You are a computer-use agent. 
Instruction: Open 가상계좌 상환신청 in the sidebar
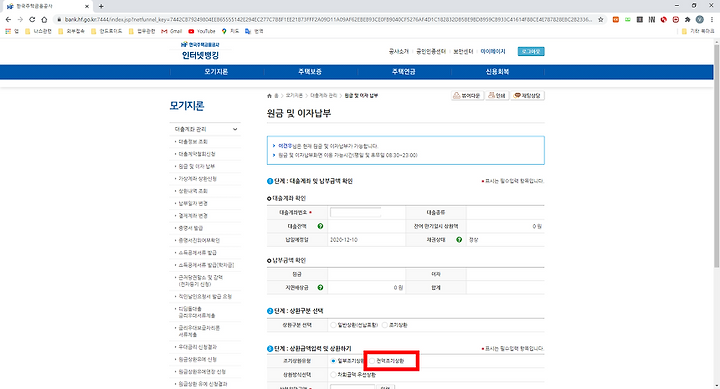click(197, 179)
